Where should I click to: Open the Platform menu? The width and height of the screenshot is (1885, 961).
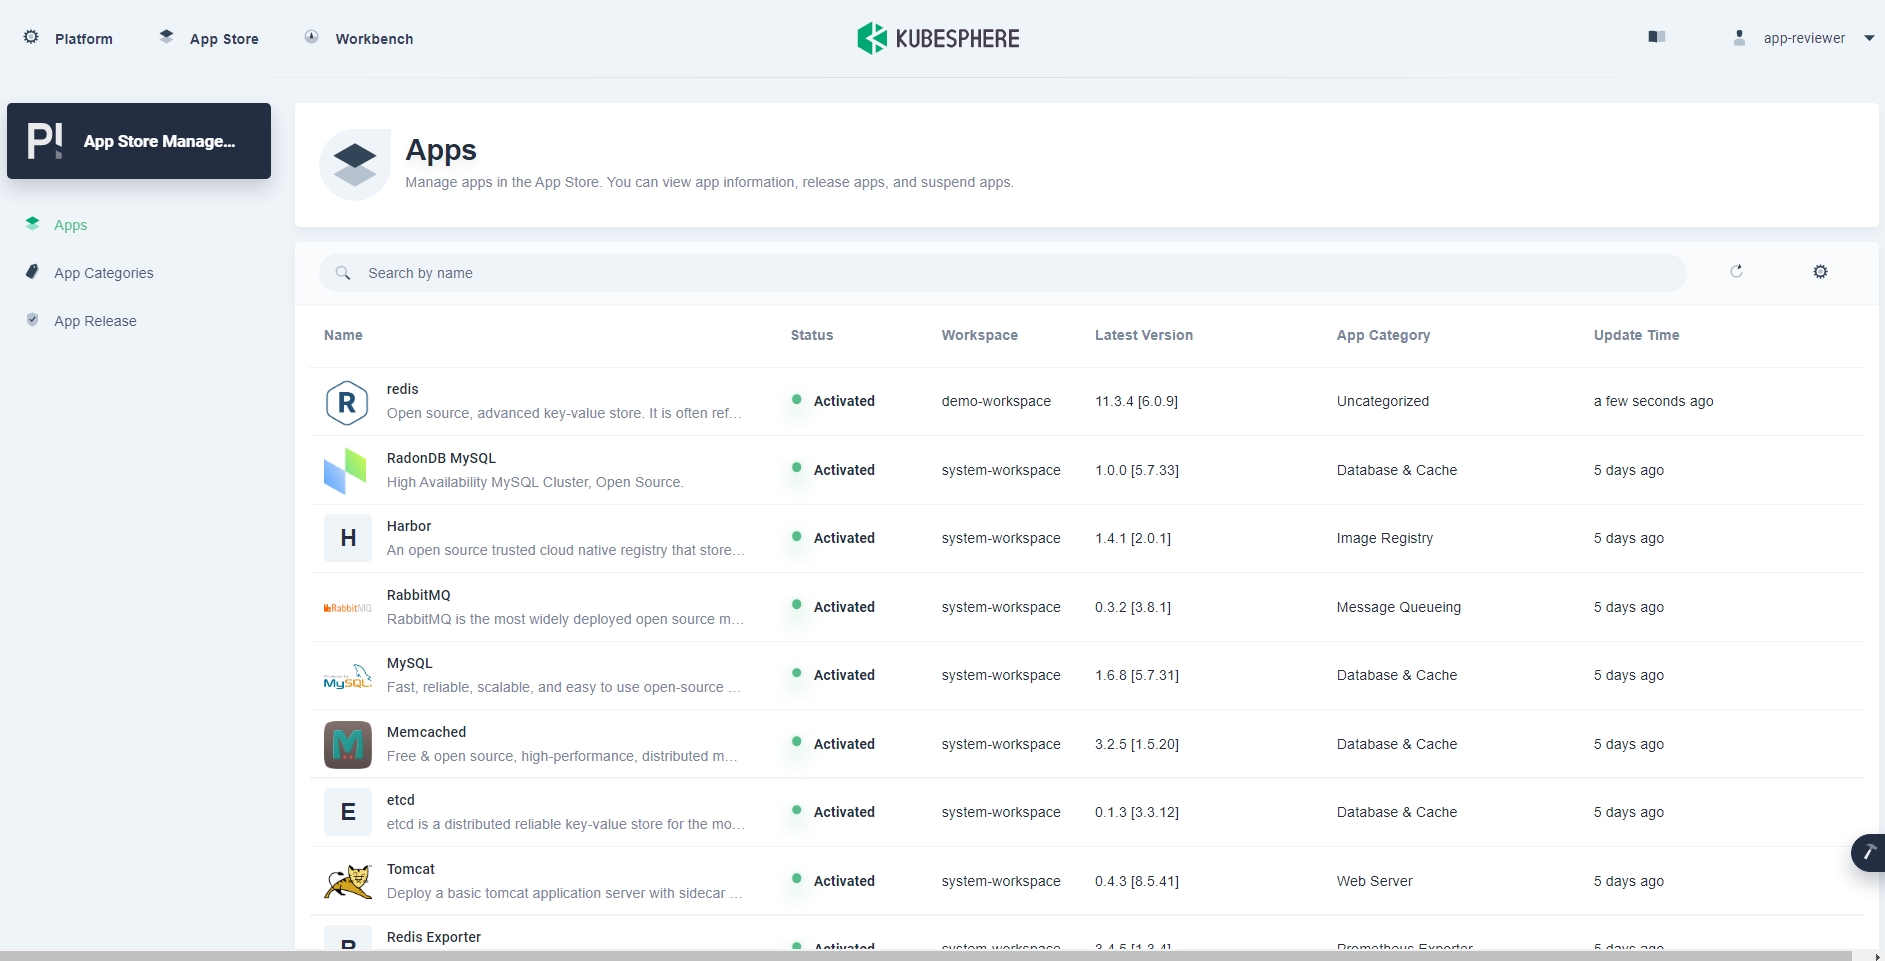(x=69, y=38)
